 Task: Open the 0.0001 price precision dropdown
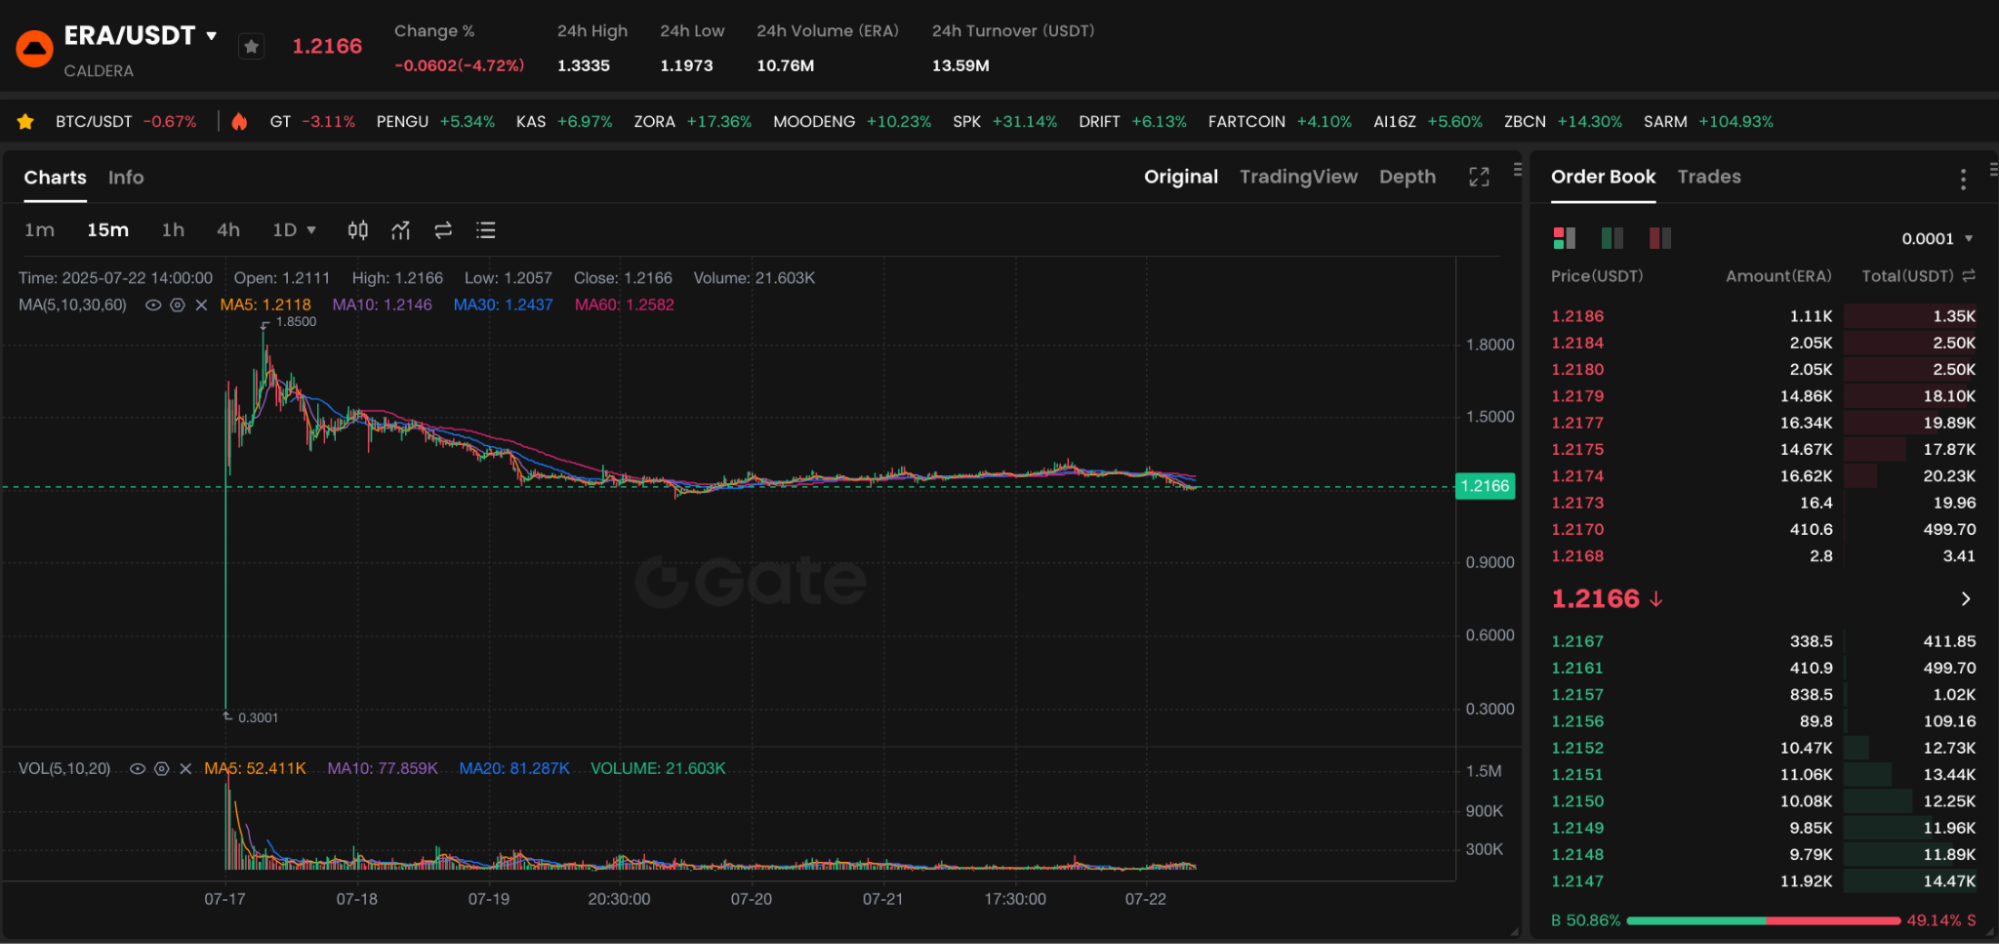point(1937,238)
